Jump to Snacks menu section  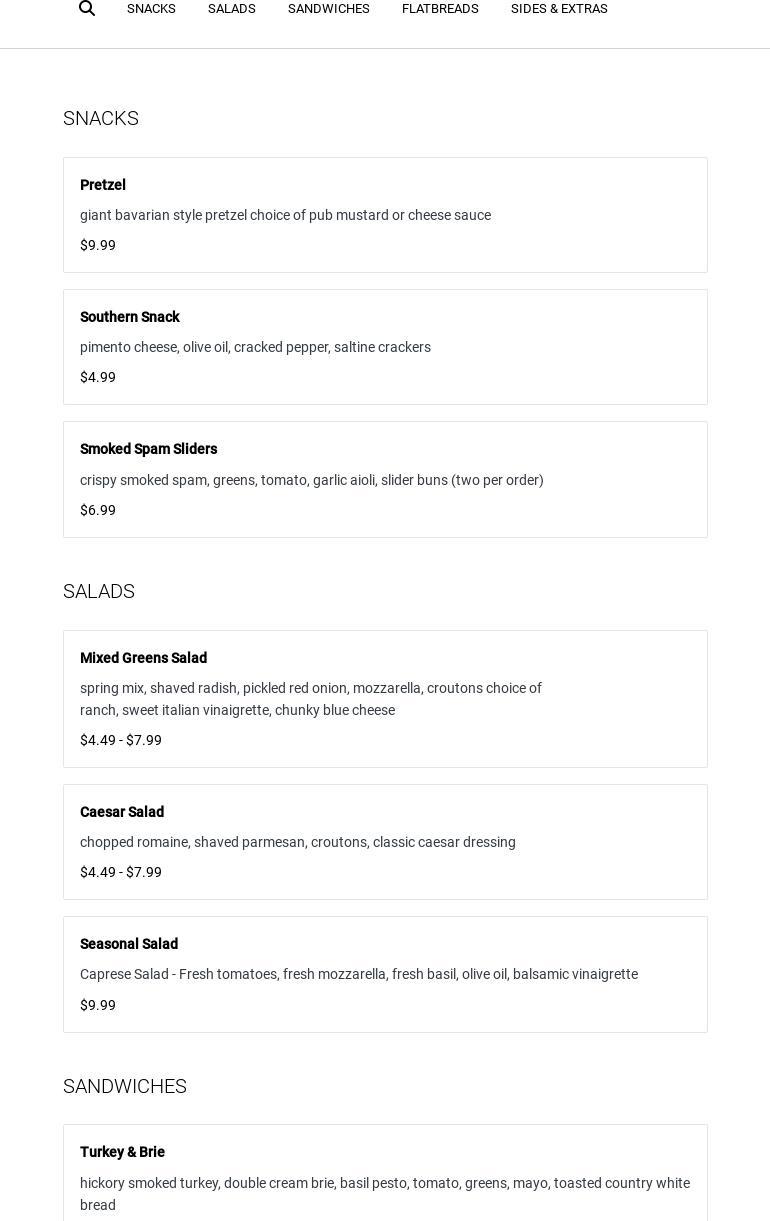151,9
